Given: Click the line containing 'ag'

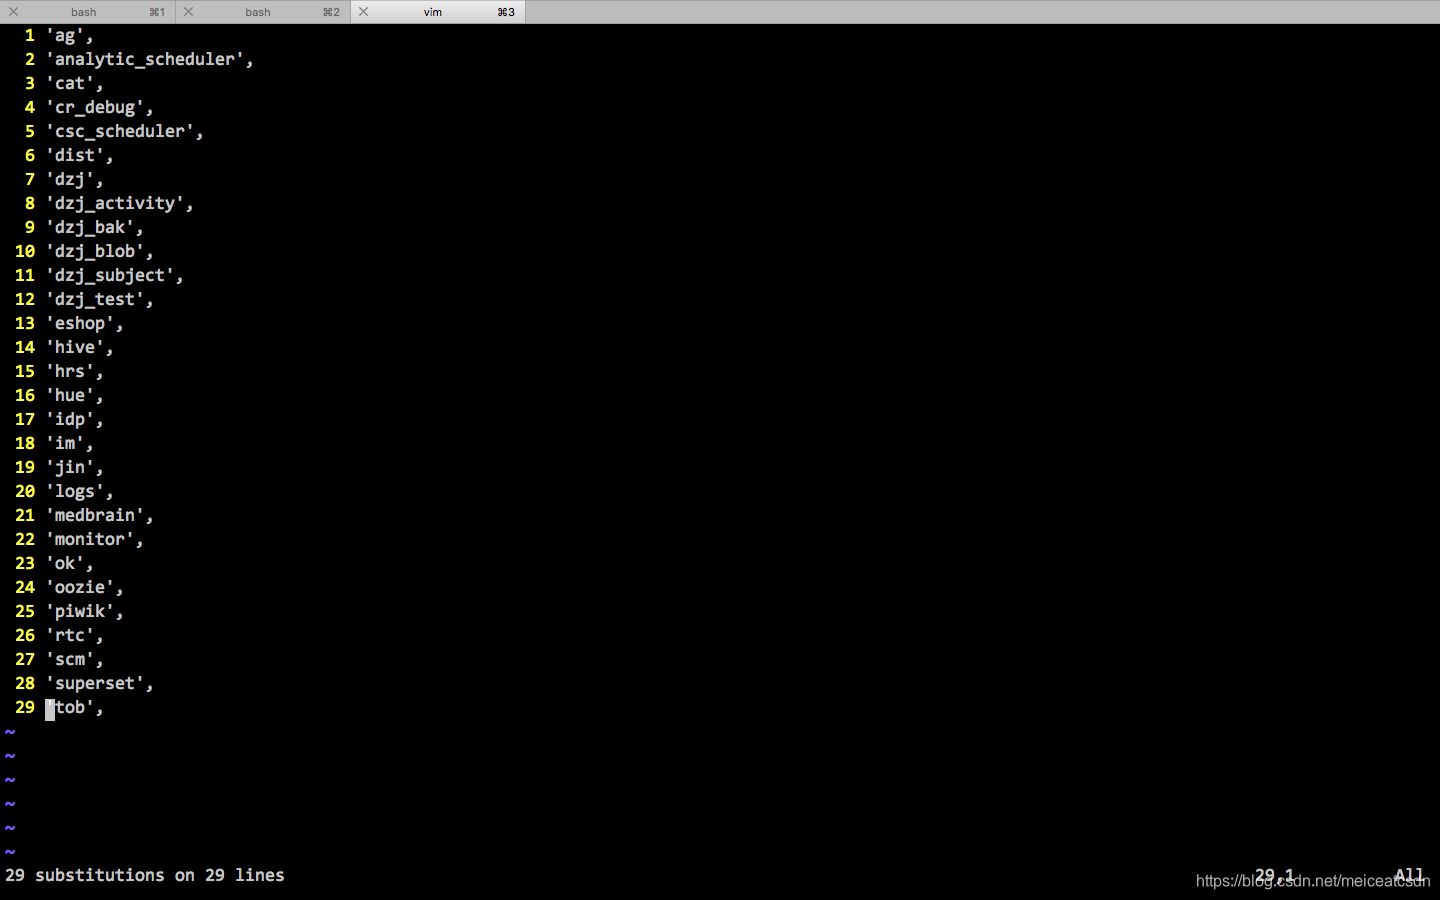Looking at the screenshot, I should [x=69, y=36].
